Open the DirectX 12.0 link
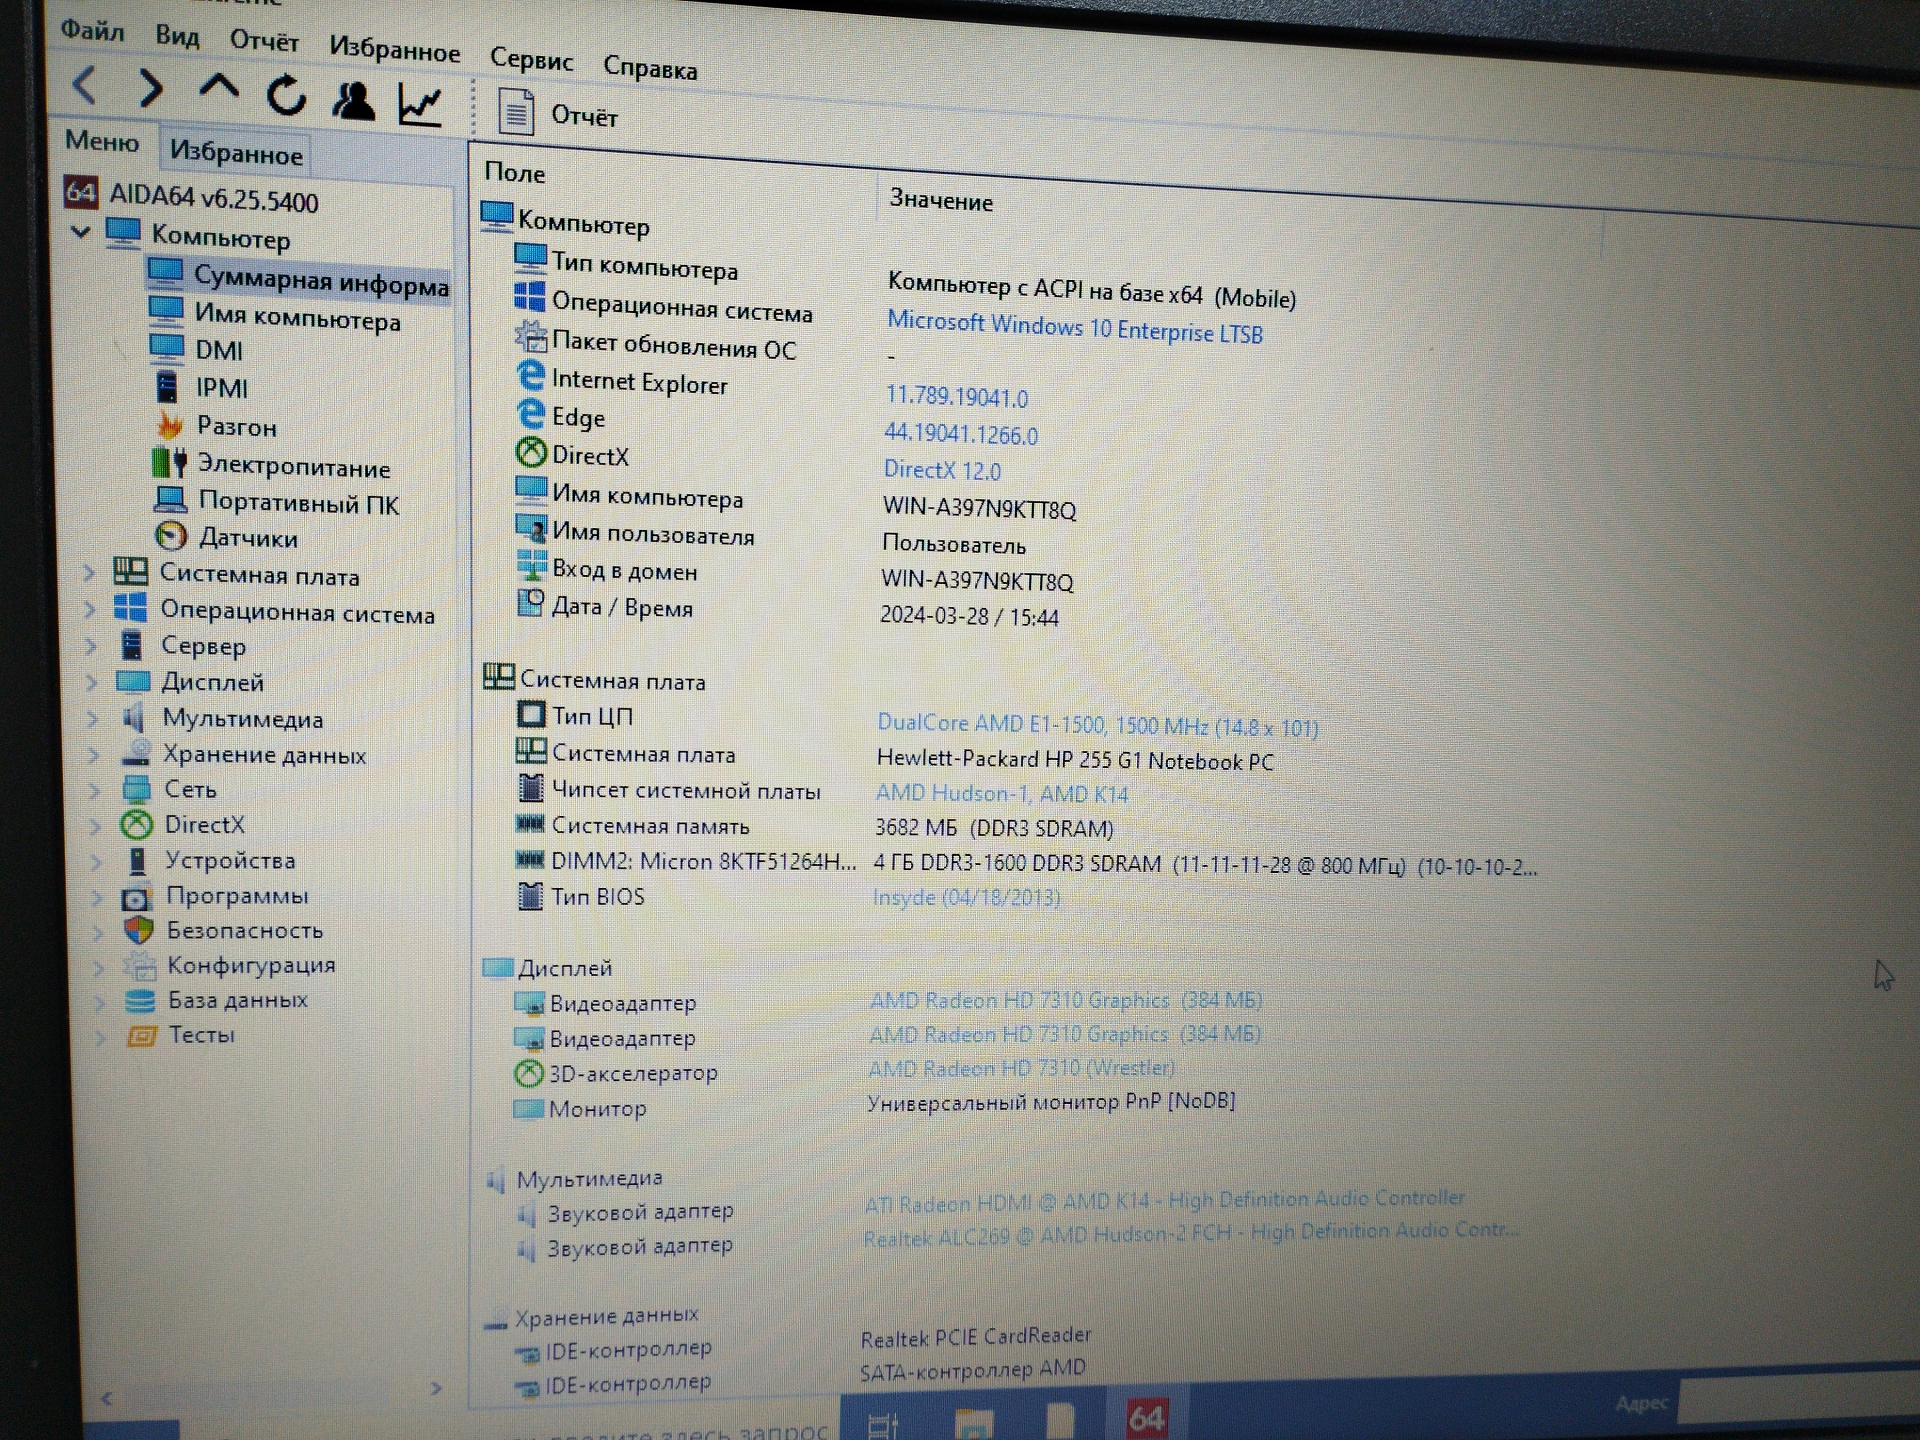Image resolution: width=1920 pixels, height=1440 pixels. (x=942, y=469)
